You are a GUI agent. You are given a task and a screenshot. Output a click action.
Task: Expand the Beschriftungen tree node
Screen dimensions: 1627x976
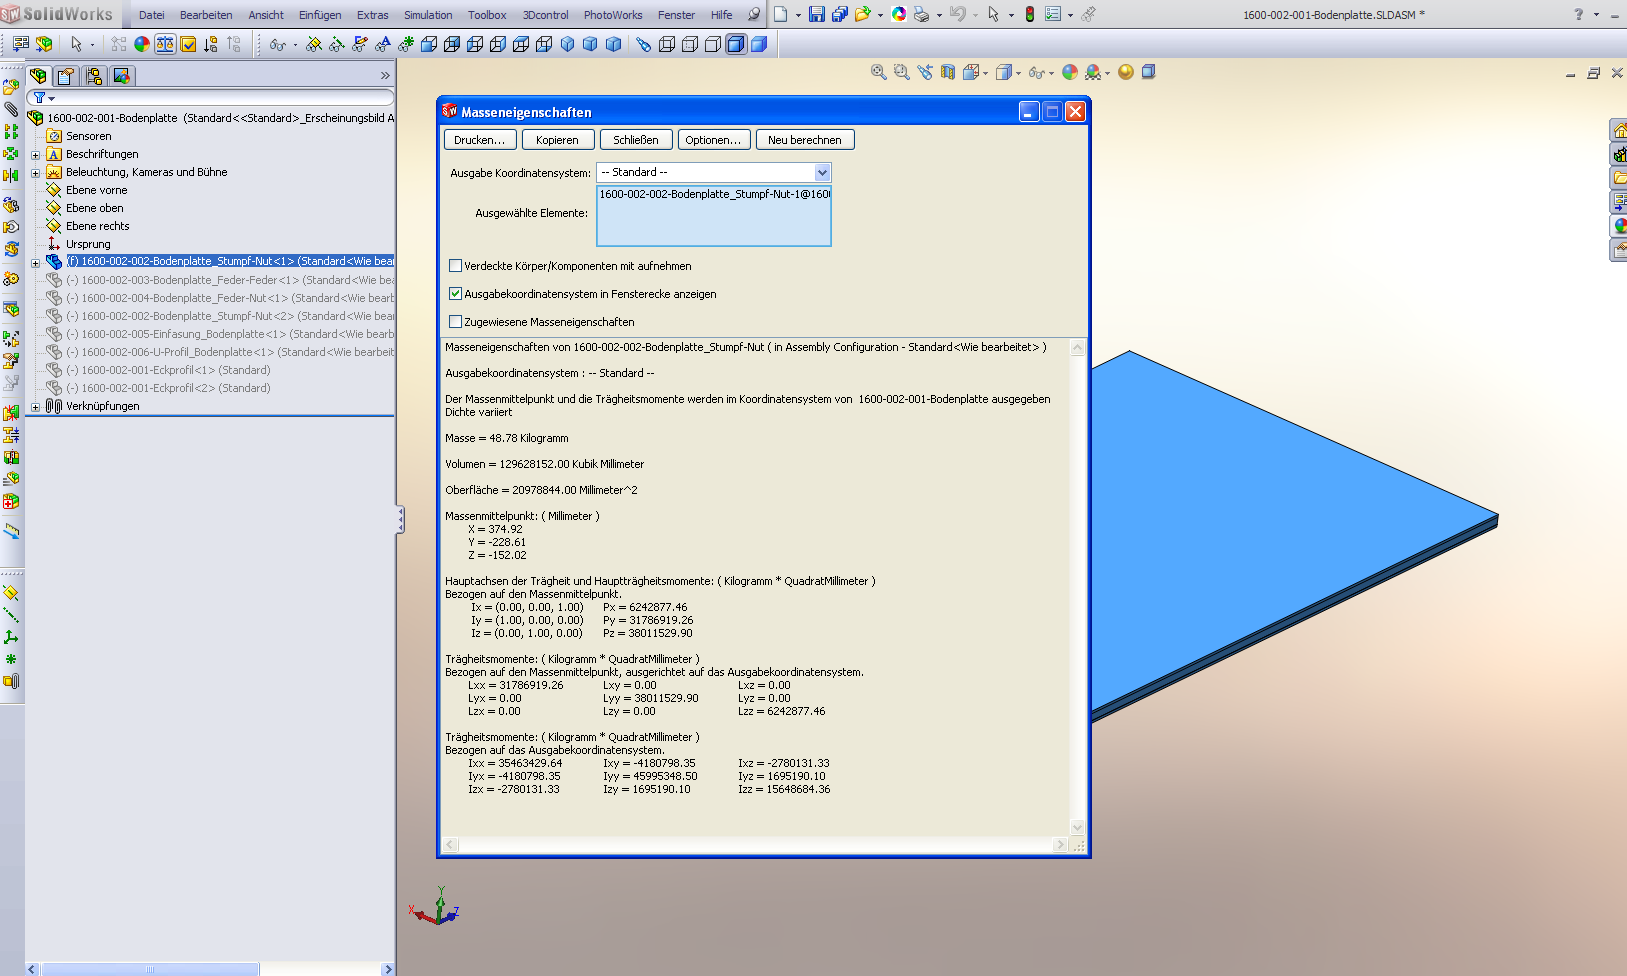pyautogui.click(x=36, y=155)
